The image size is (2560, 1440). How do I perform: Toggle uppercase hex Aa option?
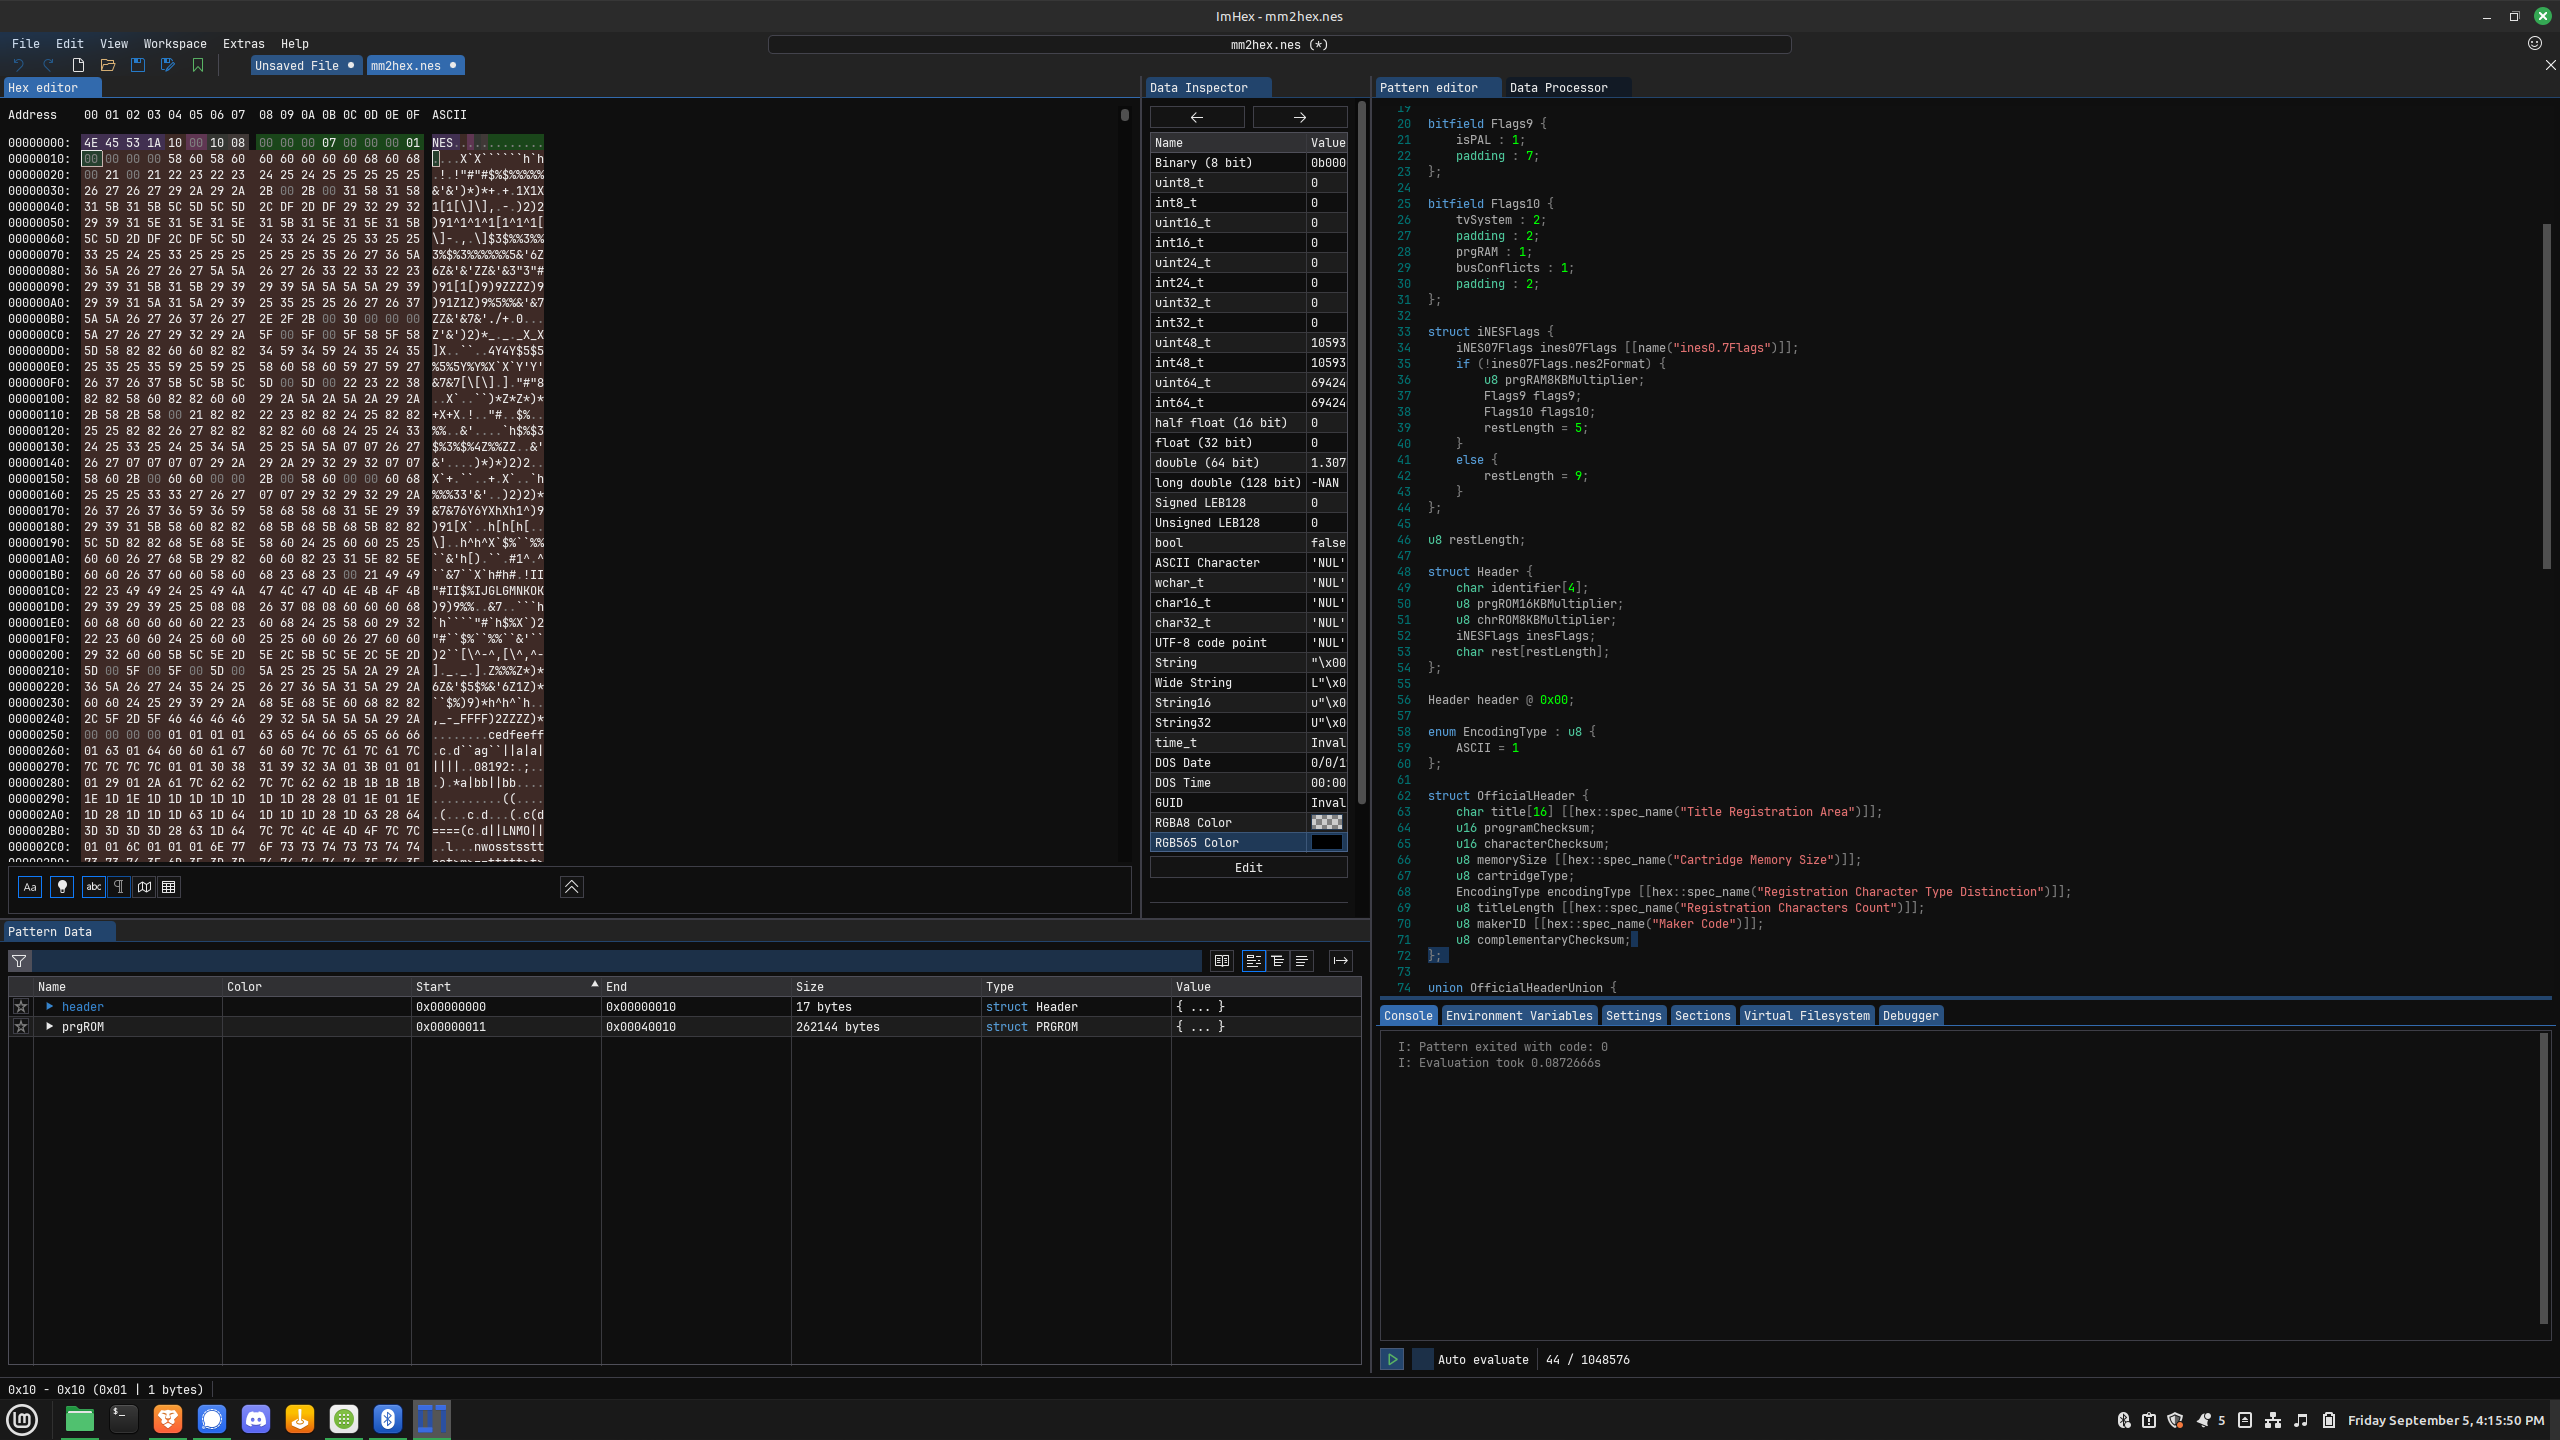tap(30, 887)
